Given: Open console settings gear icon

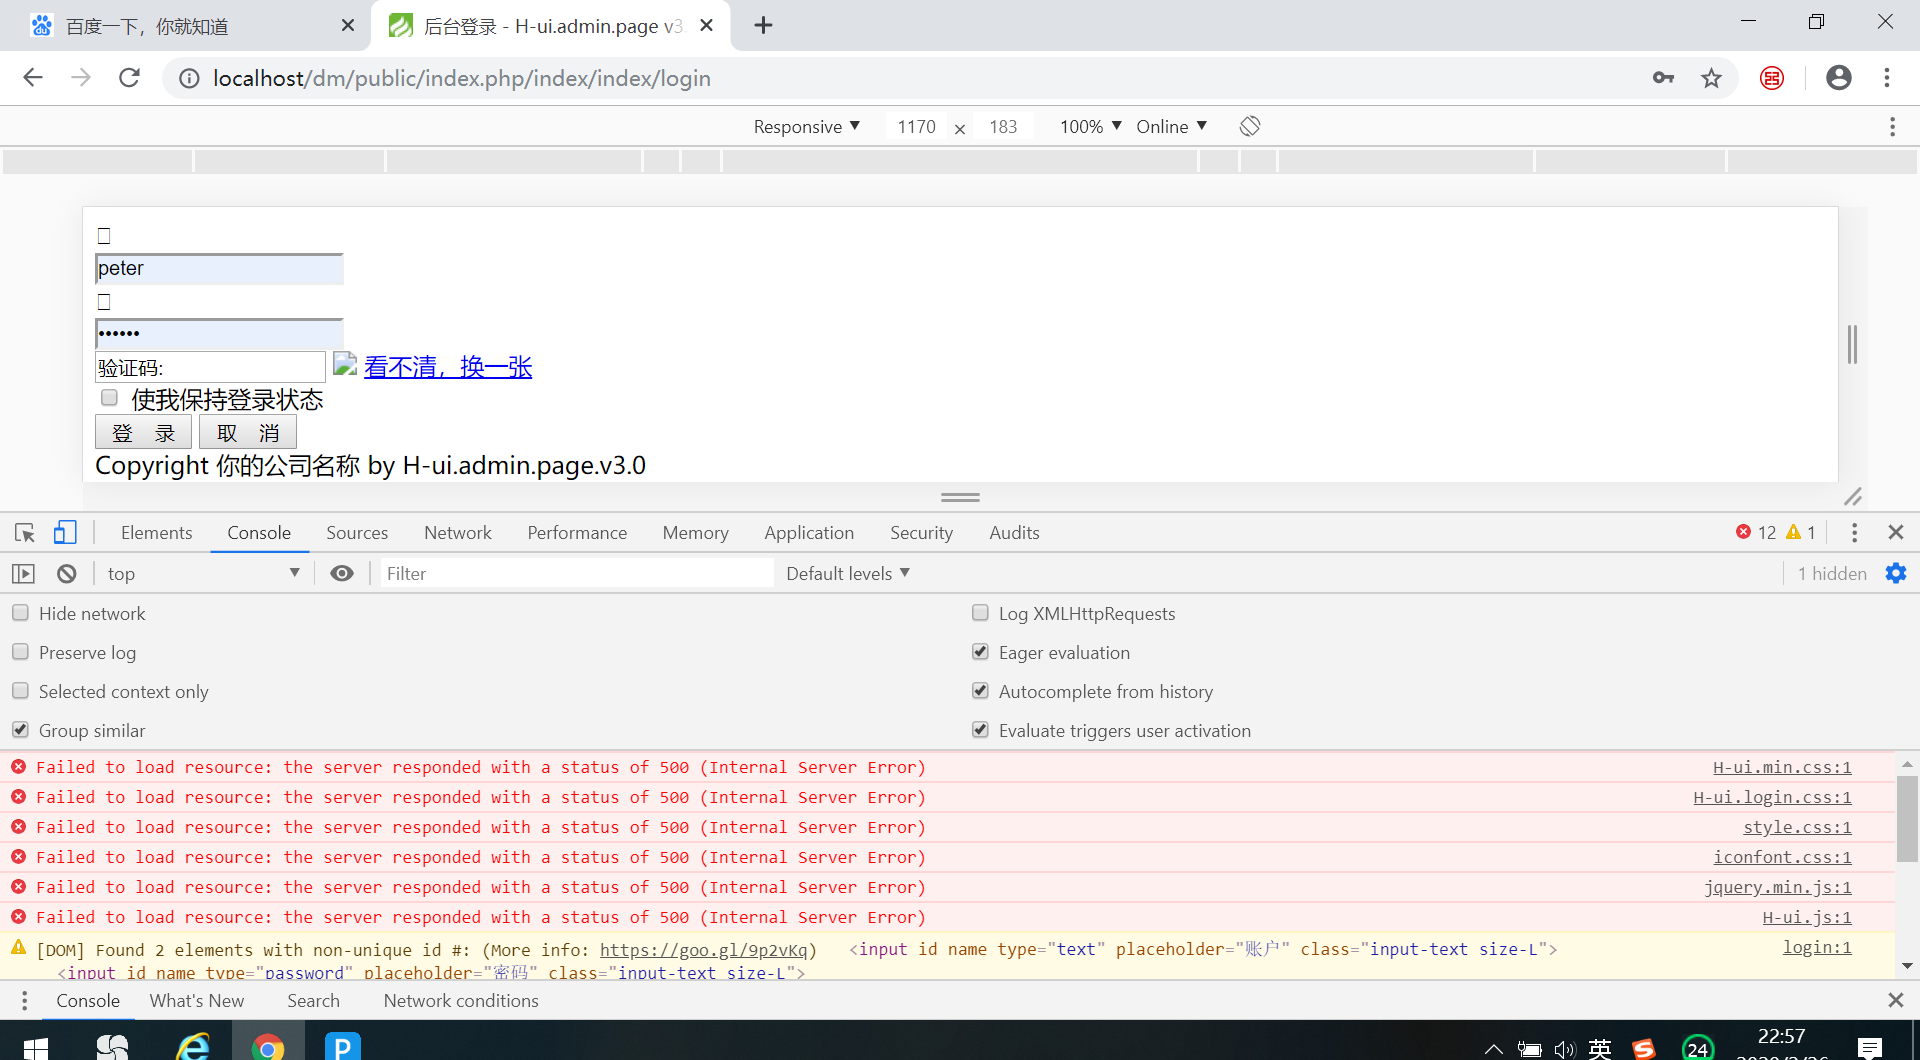Looking at the screenshot, I should 1895,573.
